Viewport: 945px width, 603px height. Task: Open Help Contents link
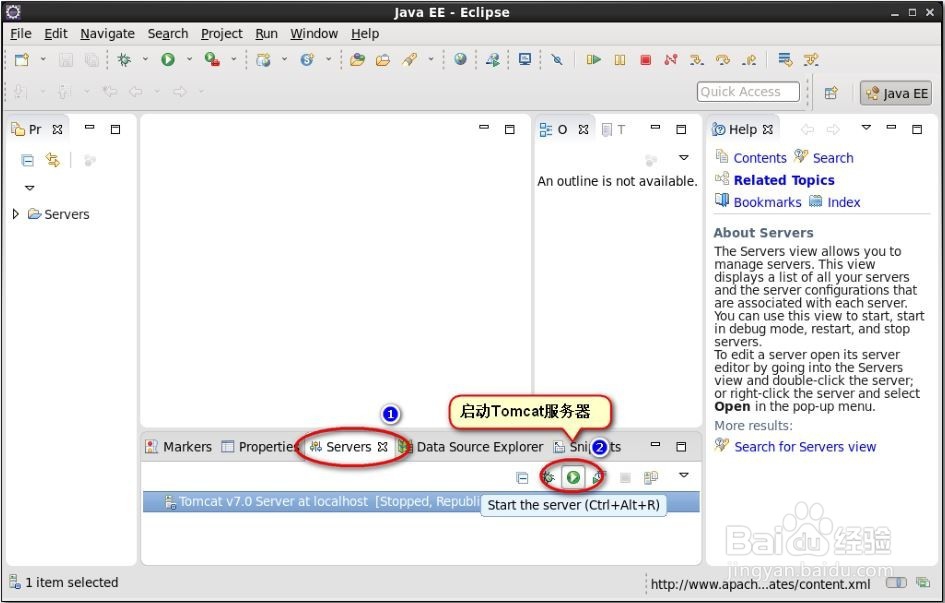760,158
